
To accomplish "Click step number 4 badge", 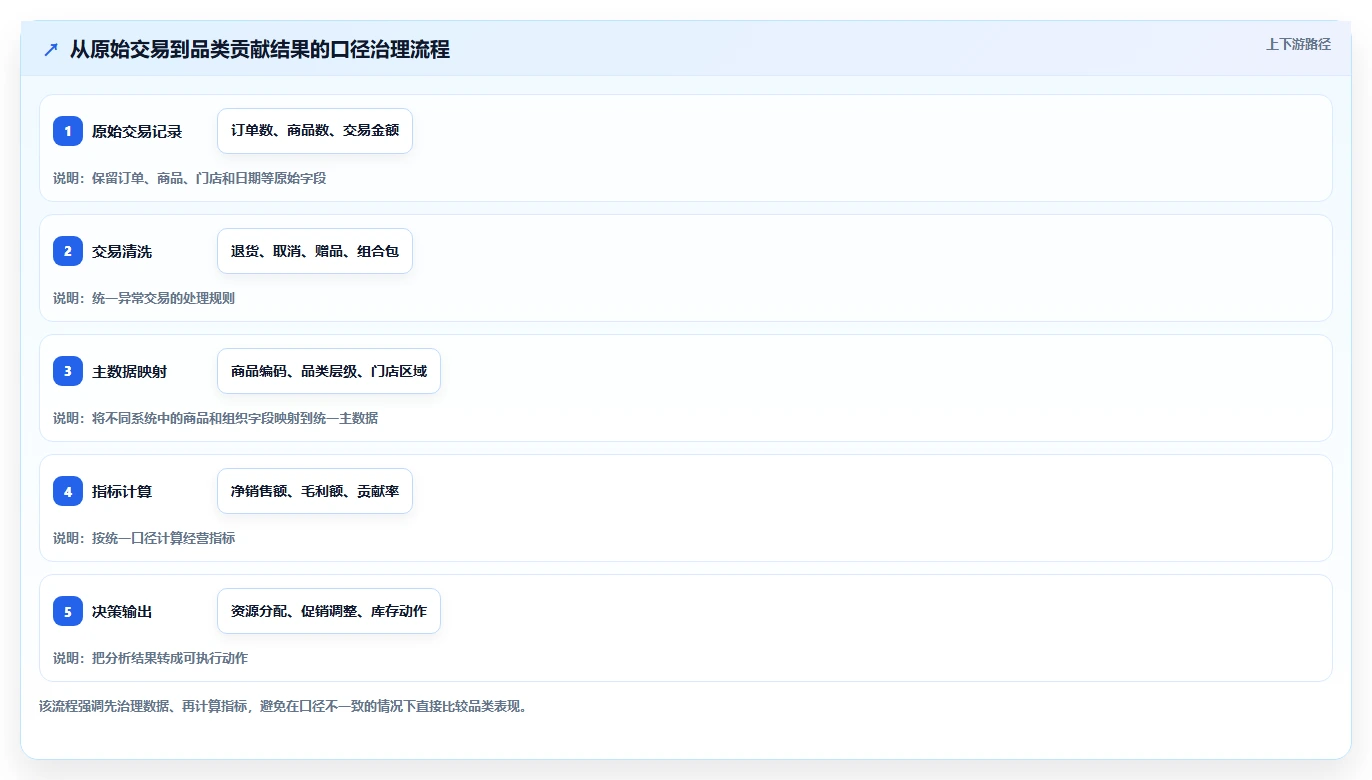I will 68,491.
